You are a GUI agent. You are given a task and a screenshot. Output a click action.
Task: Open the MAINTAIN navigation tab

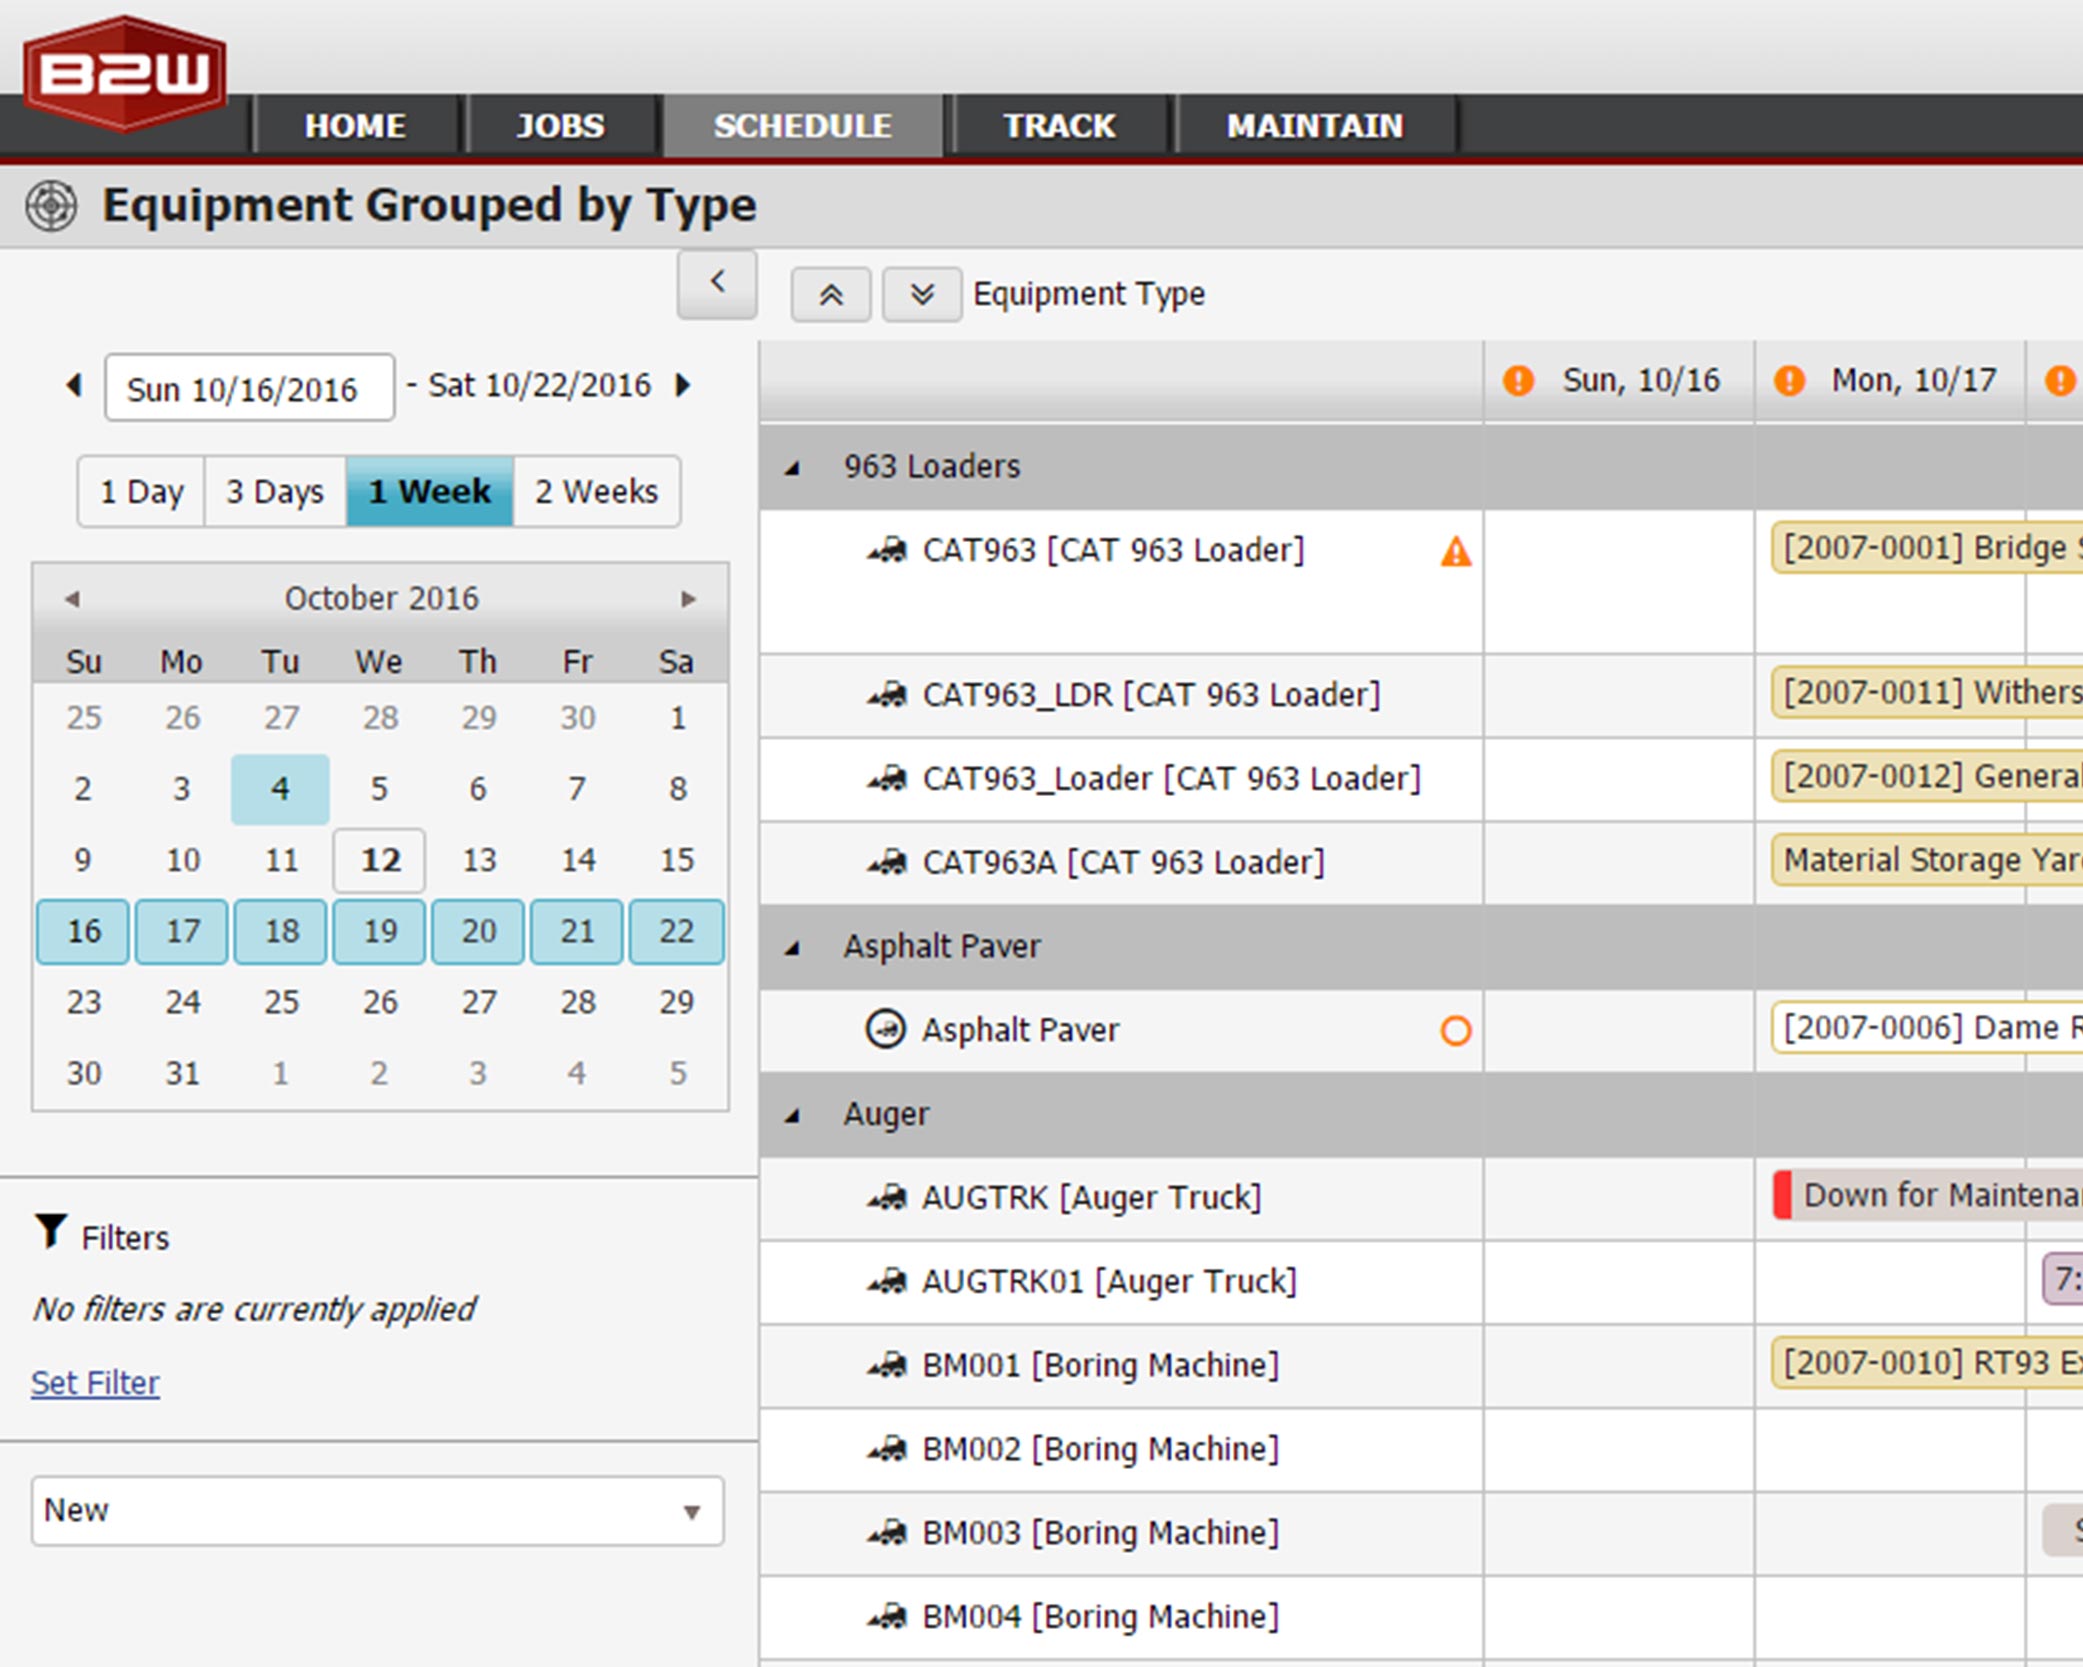1314,126
